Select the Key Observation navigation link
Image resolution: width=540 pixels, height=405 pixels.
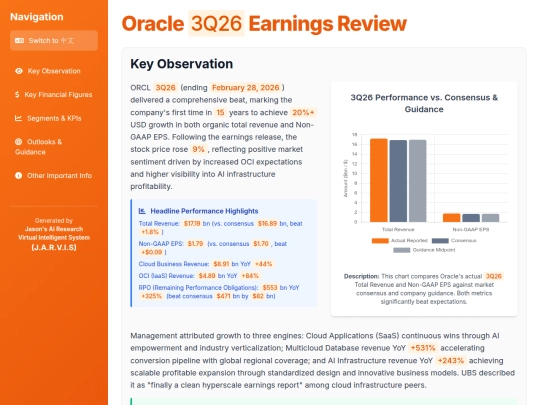(x=54, y=71)
